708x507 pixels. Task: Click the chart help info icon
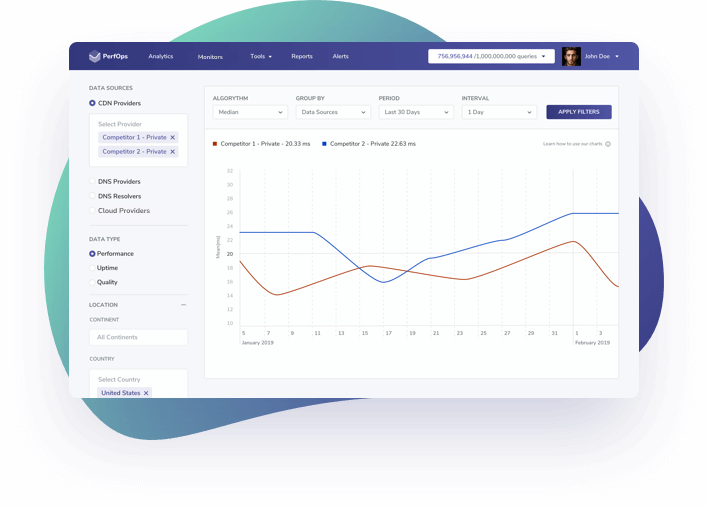[608, 144]
